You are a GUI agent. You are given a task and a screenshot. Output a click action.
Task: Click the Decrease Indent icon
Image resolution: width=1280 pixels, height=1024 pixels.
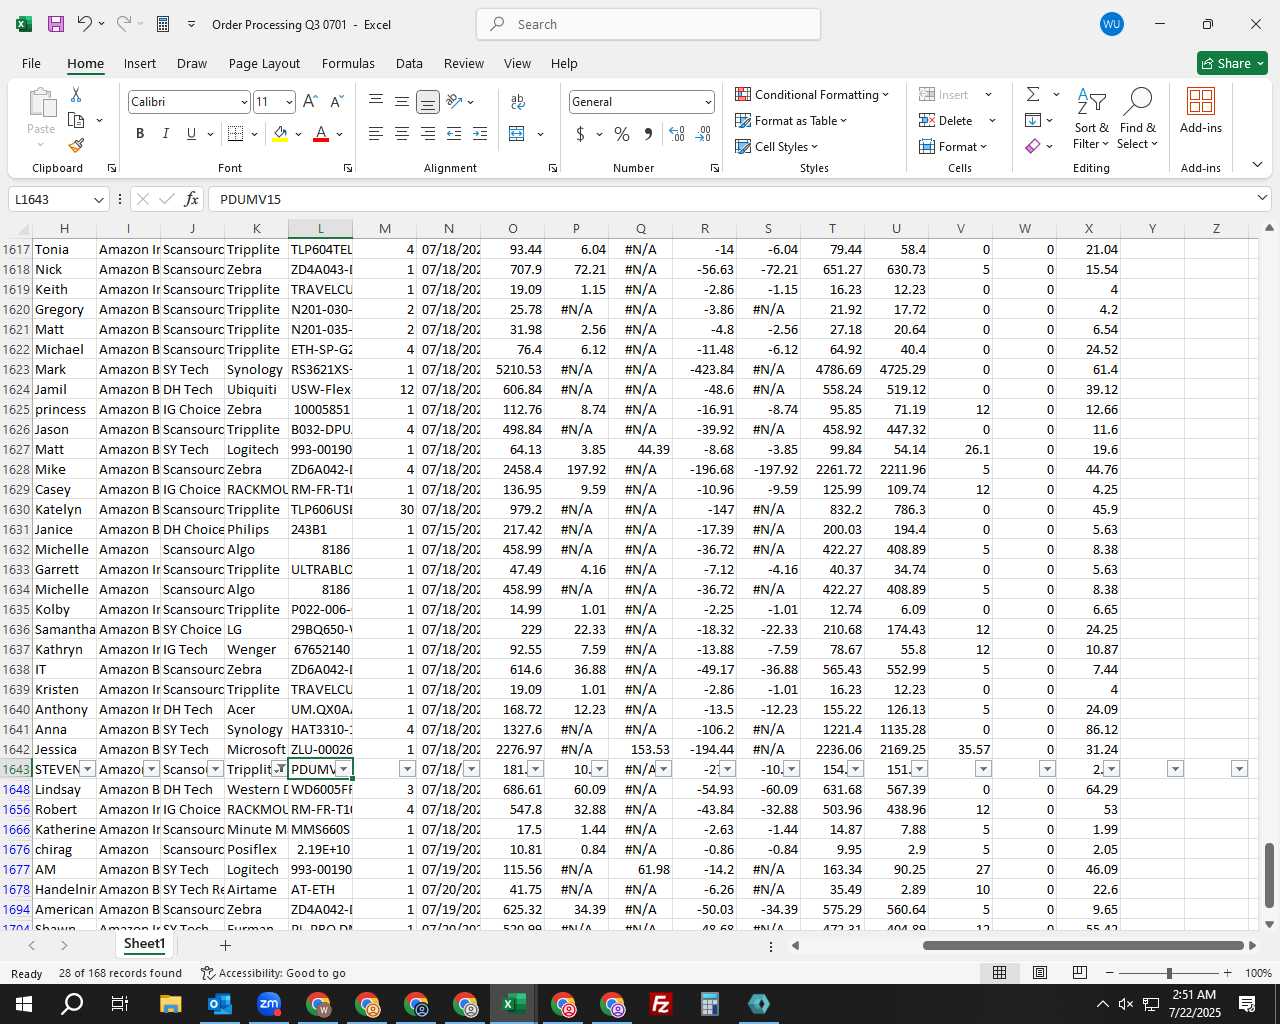click(x=454, y=134)
